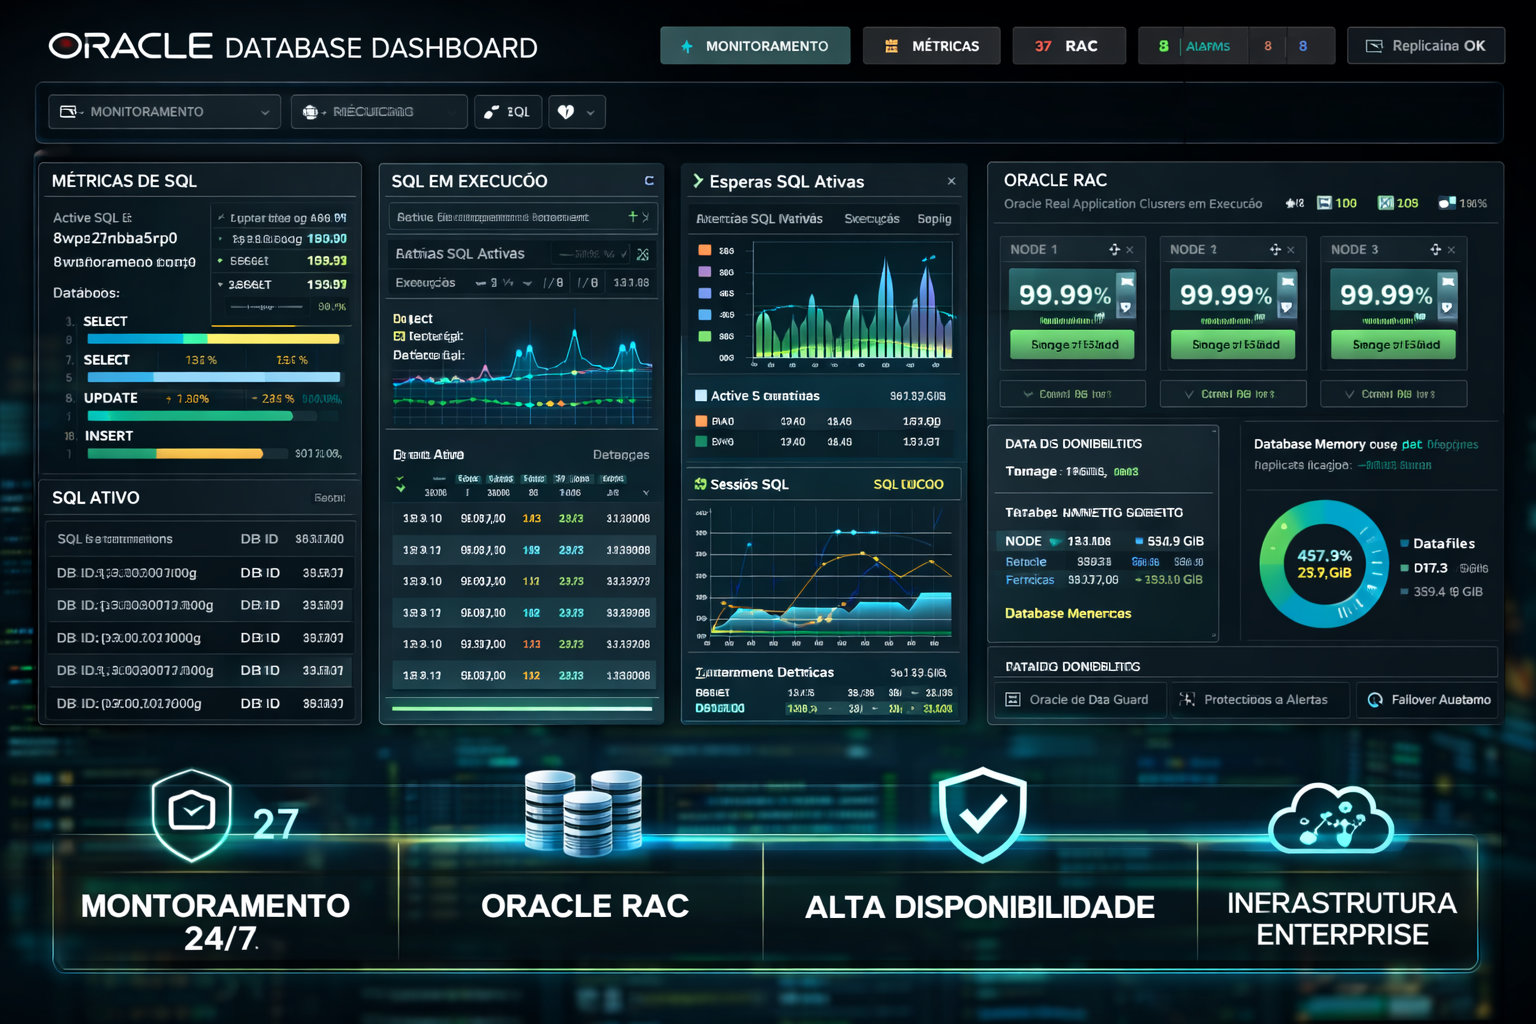Click the first SELECT progress bar
The image size is (1536, 1024).
pyautogui.click(x=213, y=339)
